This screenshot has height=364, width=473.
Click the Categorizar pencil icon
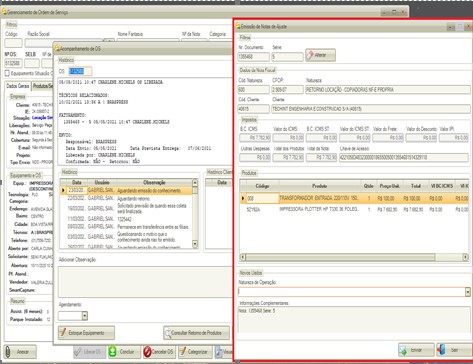point(183,351)
